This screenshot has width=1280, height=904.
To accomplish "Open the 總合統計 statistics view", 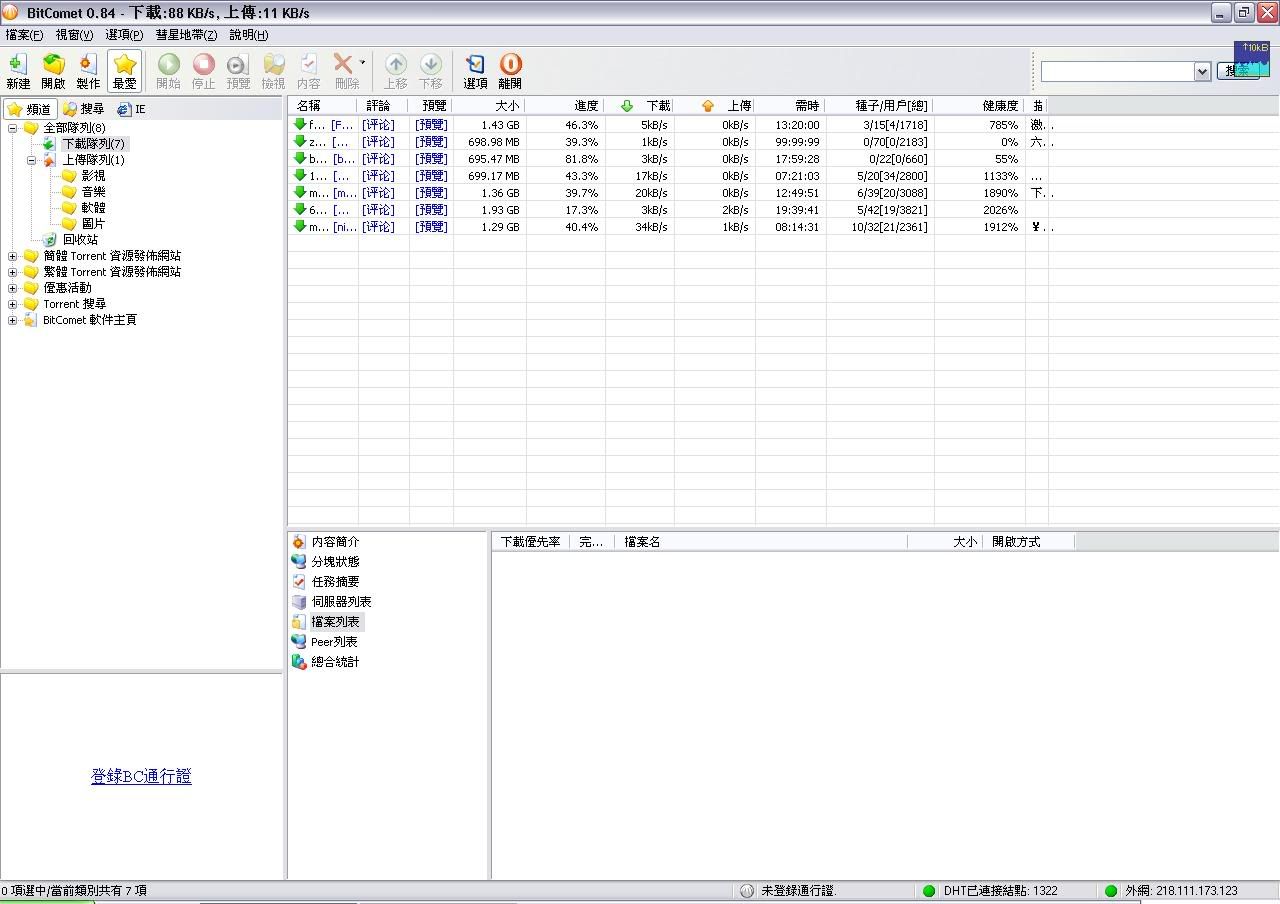I will coord(334,662).
